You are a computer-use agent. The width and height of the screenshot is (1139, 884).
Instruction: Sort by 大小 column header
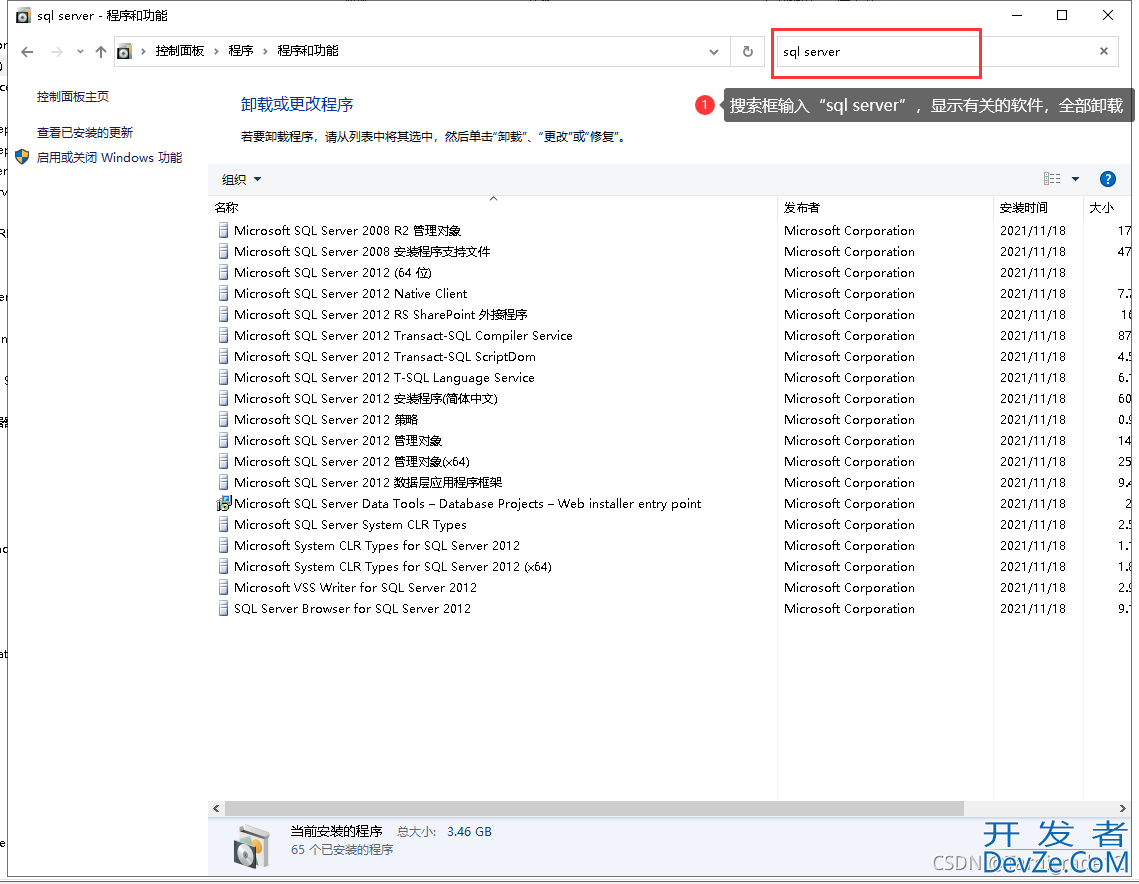[x=1101, y=208]
